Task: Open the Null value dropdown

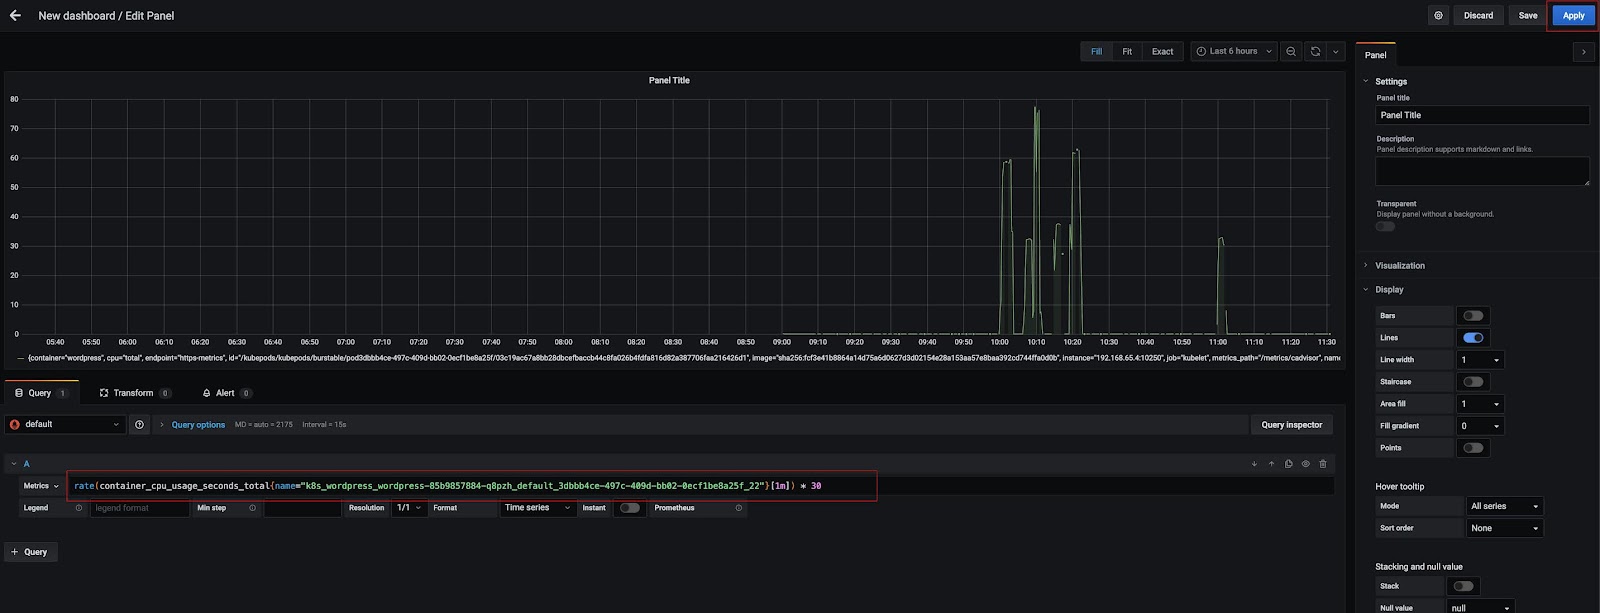Action: (x=1480, y=608)
